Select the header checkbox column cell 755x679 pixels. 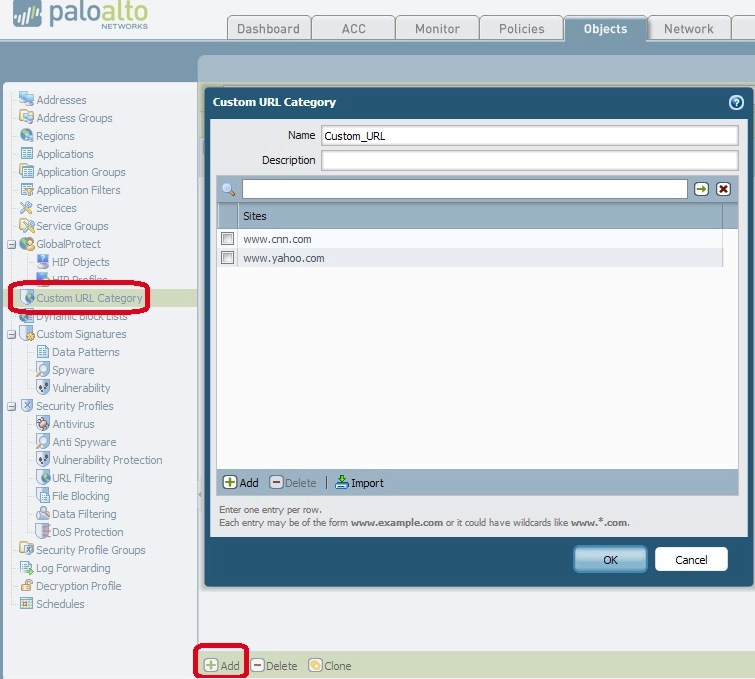coord(227,216)
